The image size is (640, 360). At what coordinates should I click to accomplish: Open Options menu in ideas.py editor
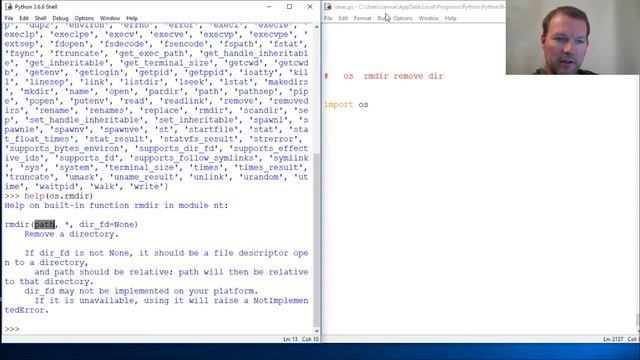tap(403, 18)
